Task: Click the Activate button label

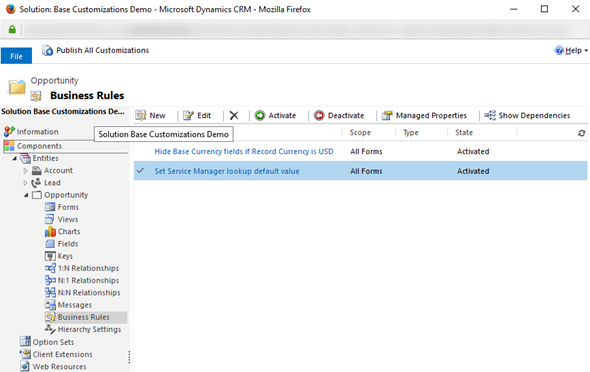Action: click(x=282, y=115)
